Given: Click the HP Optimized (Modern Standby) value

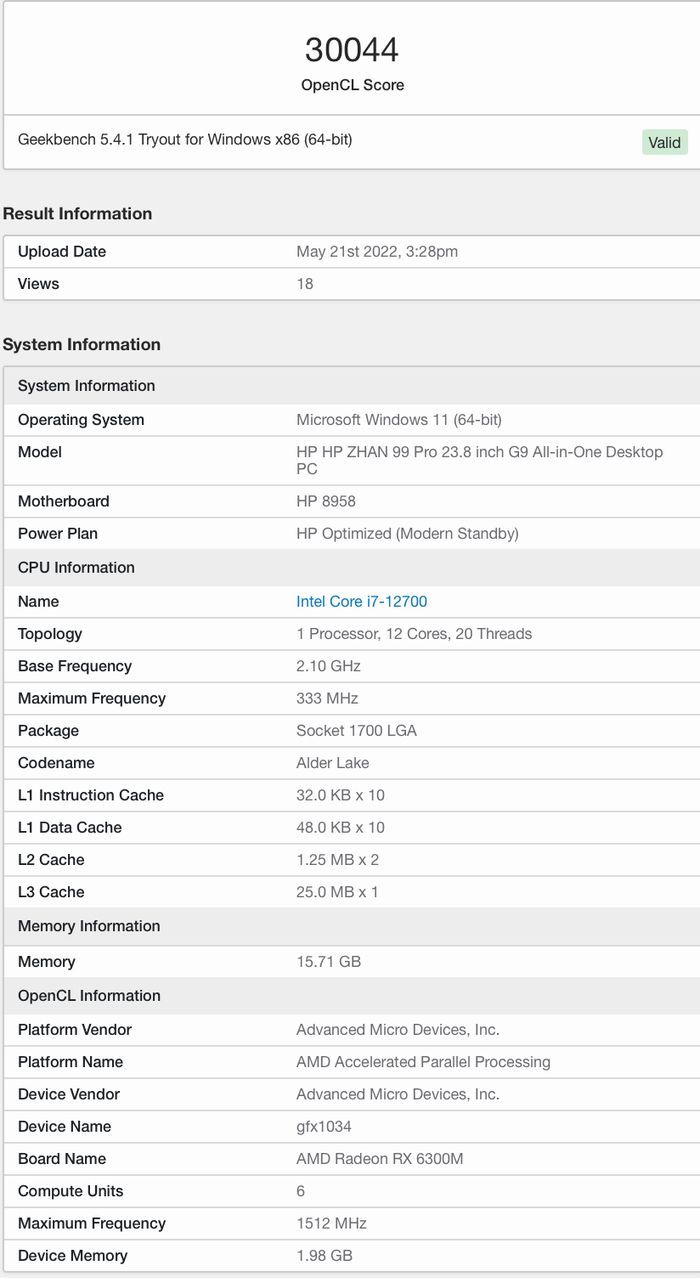Looking at the screenshot, I should pos(407,533).
